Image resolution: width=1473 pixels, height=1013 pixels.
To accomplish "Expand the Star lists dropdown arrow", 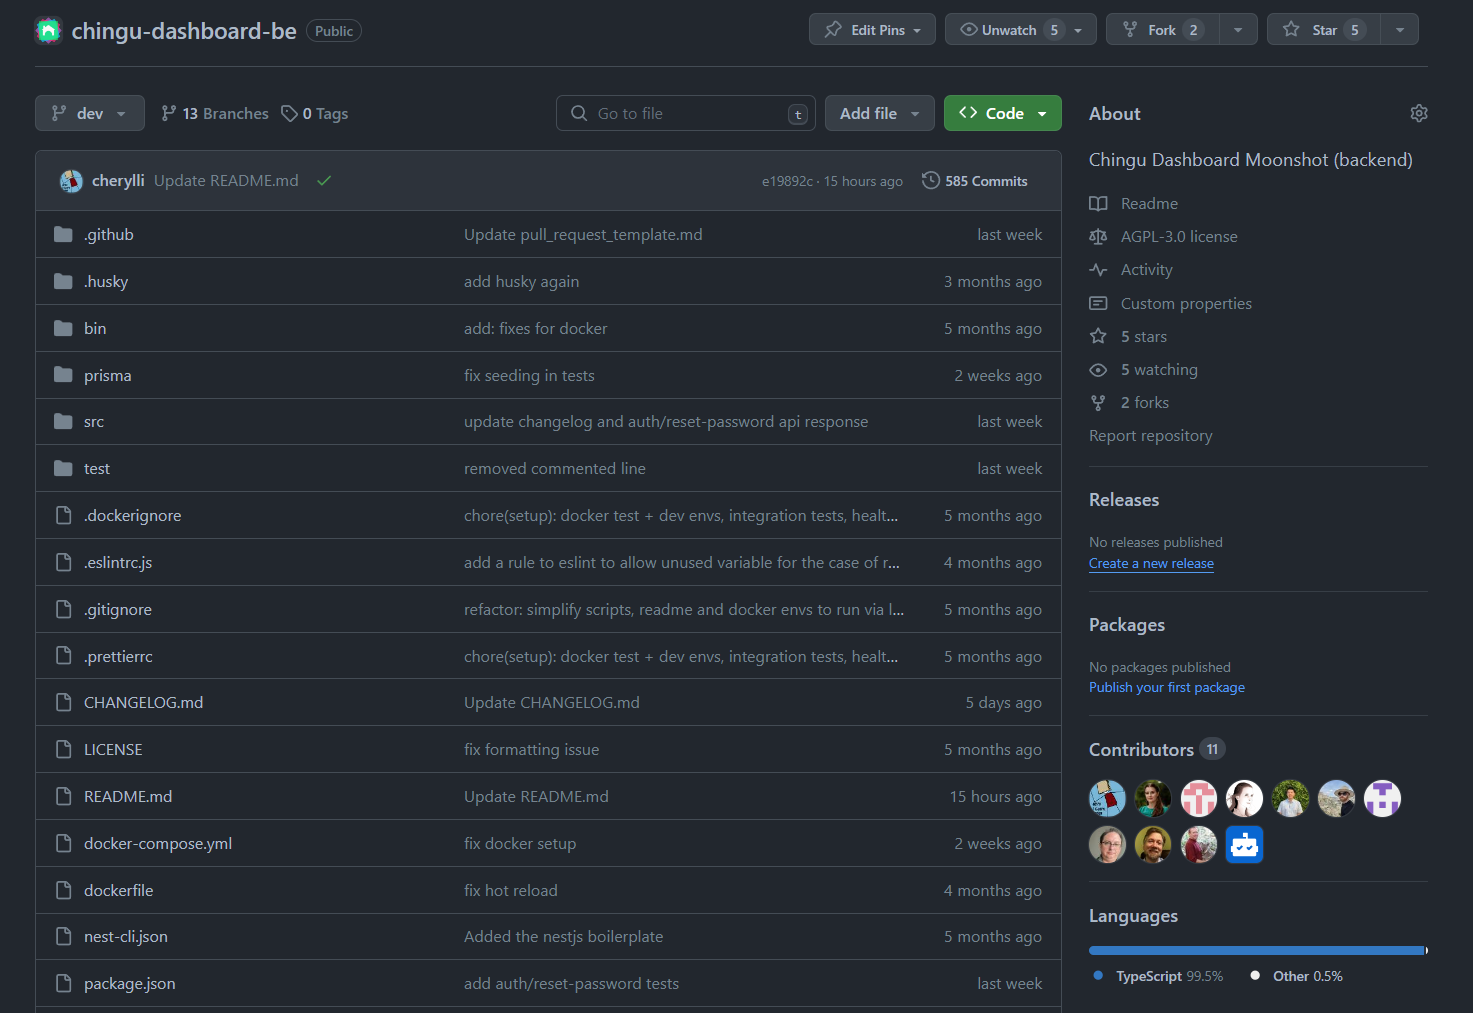I will [x=1400, y=30].
